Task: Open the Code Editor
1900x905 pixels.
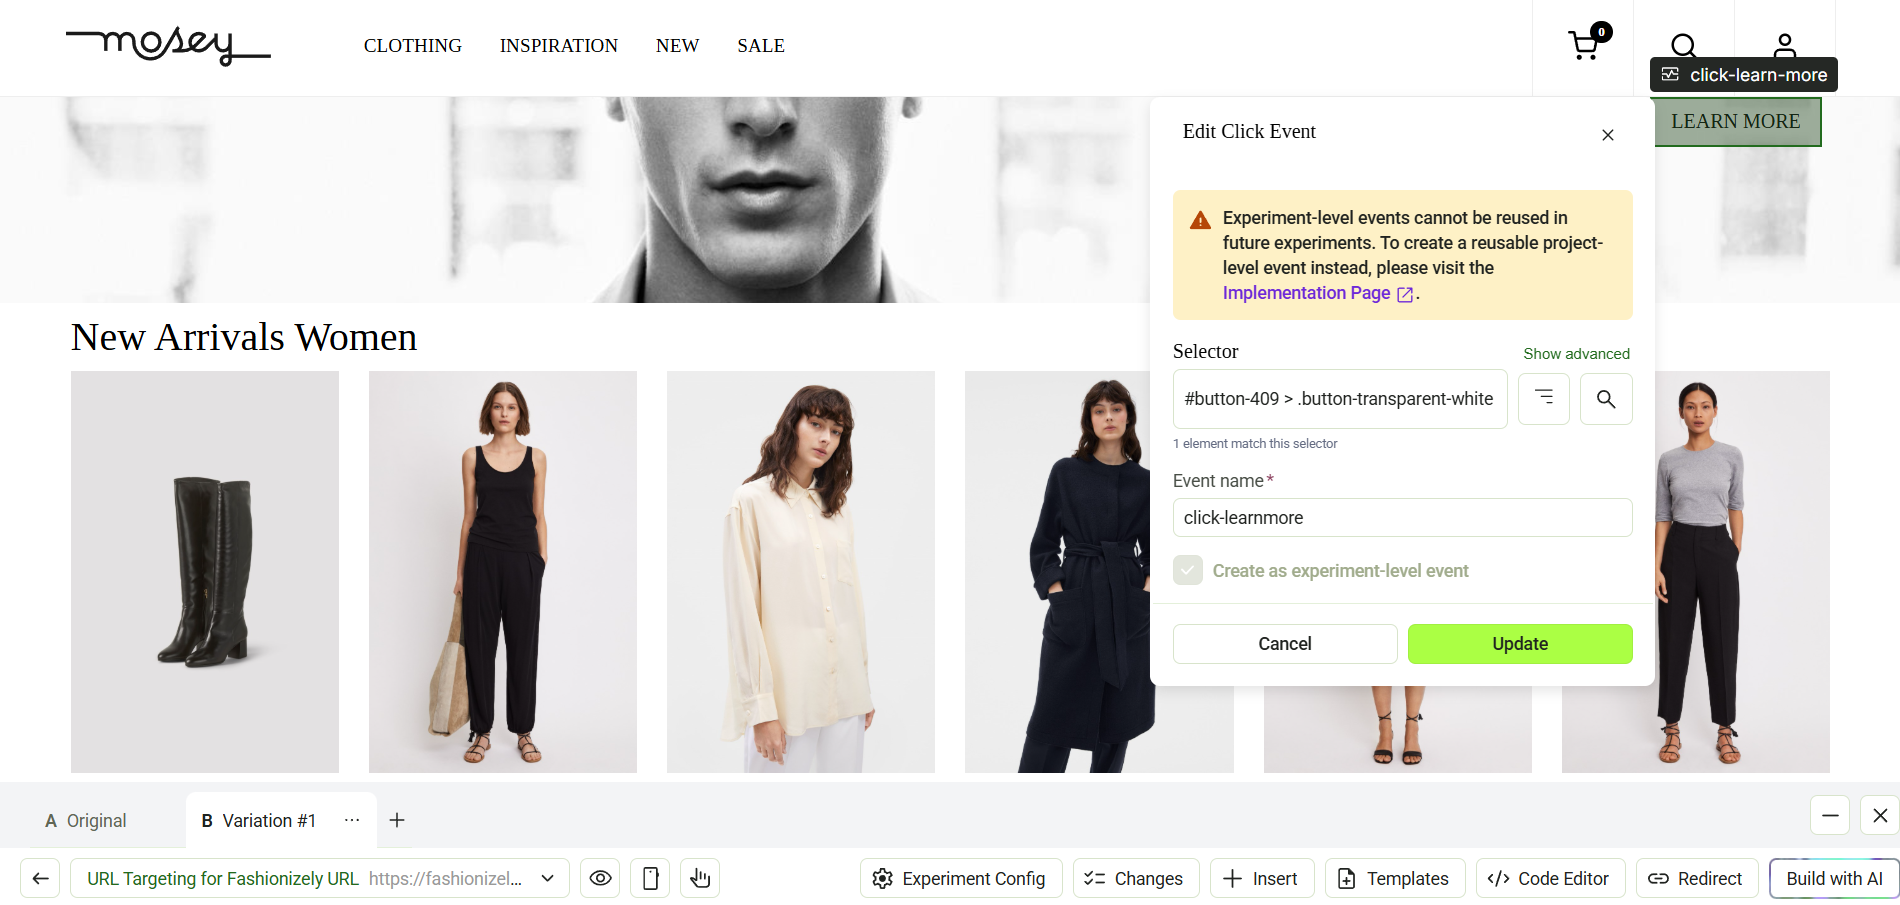Action: click(1550, 878)
